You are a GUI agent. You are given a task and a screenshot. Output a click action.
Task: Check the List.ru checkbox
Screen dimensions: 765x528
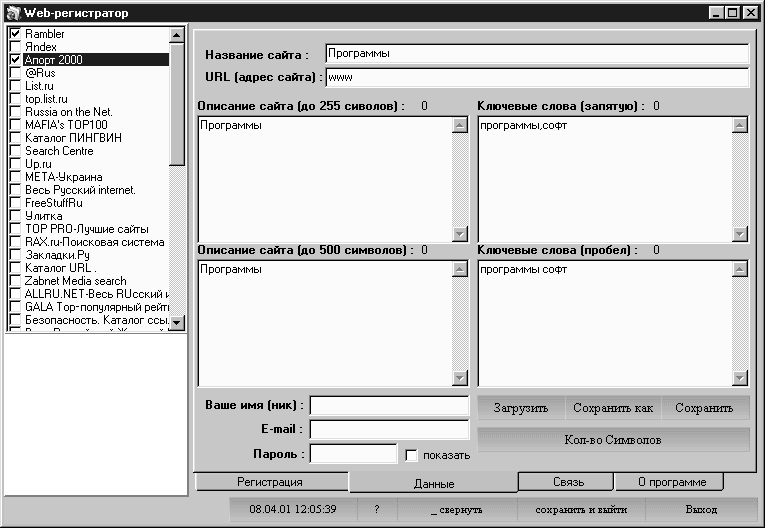point(15,86)
